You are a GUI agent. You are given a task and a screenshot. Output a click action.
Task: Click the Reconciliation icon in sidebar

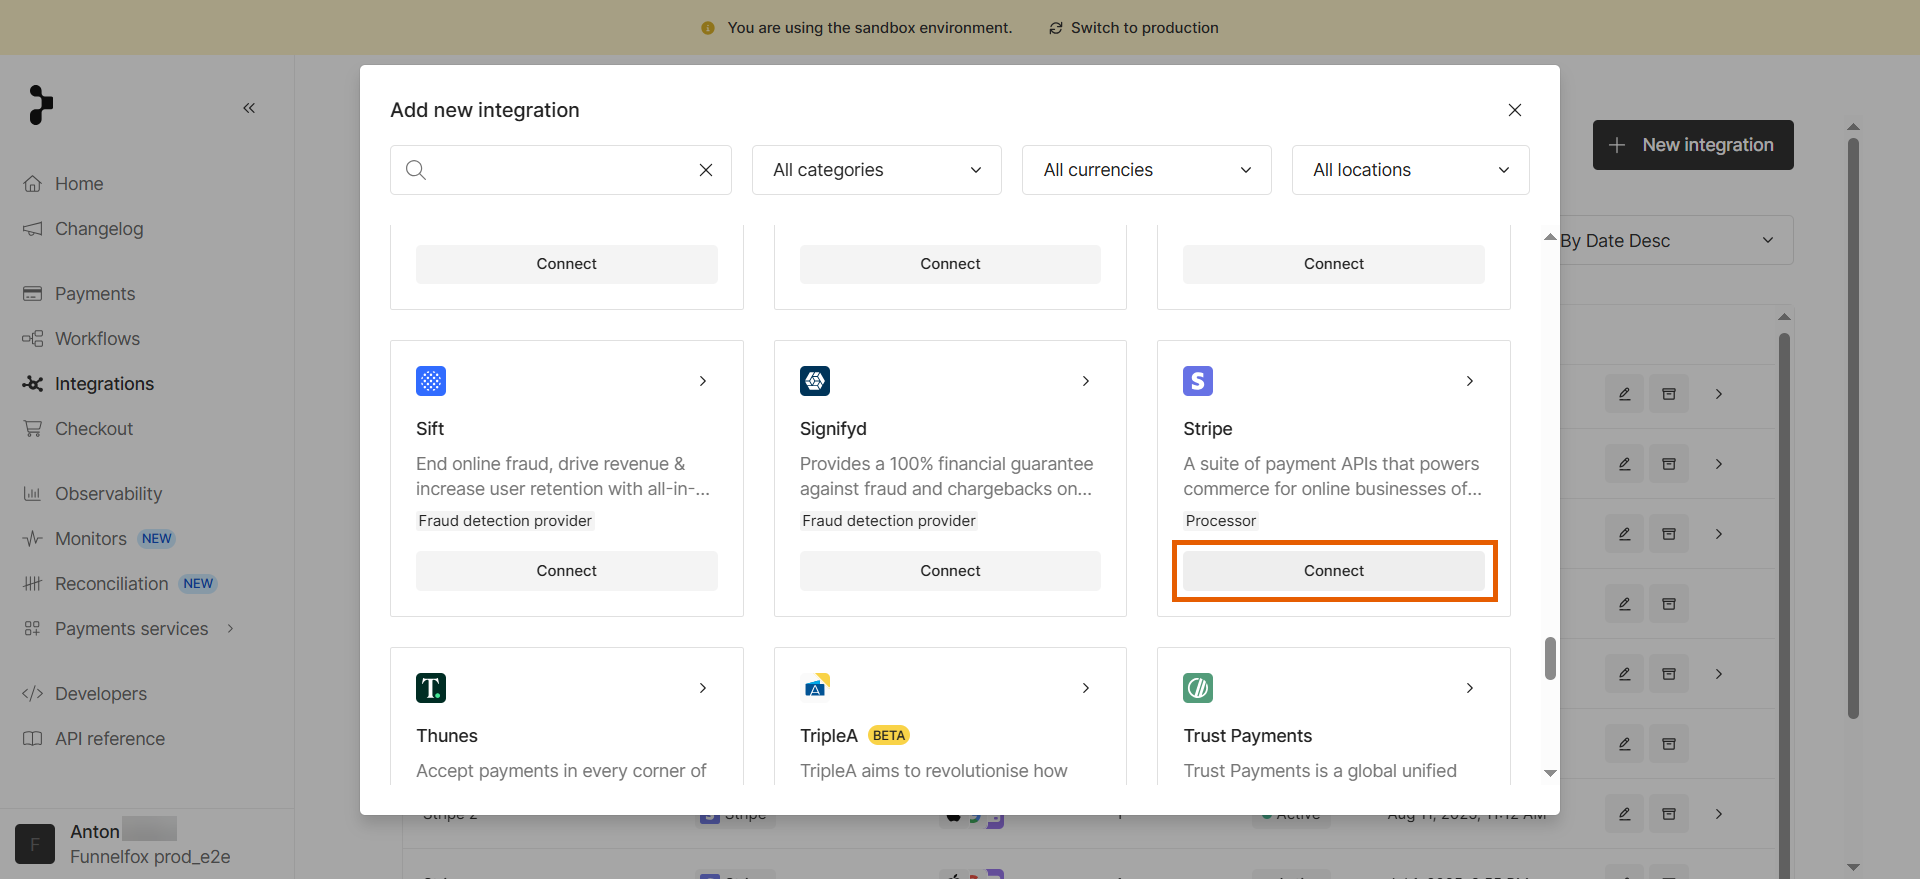click(x=33, y=584)
